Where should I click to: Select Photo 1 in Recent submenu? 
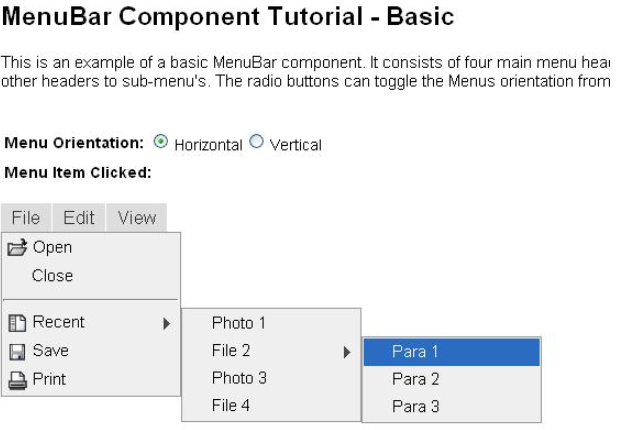(x=239, y=323)
